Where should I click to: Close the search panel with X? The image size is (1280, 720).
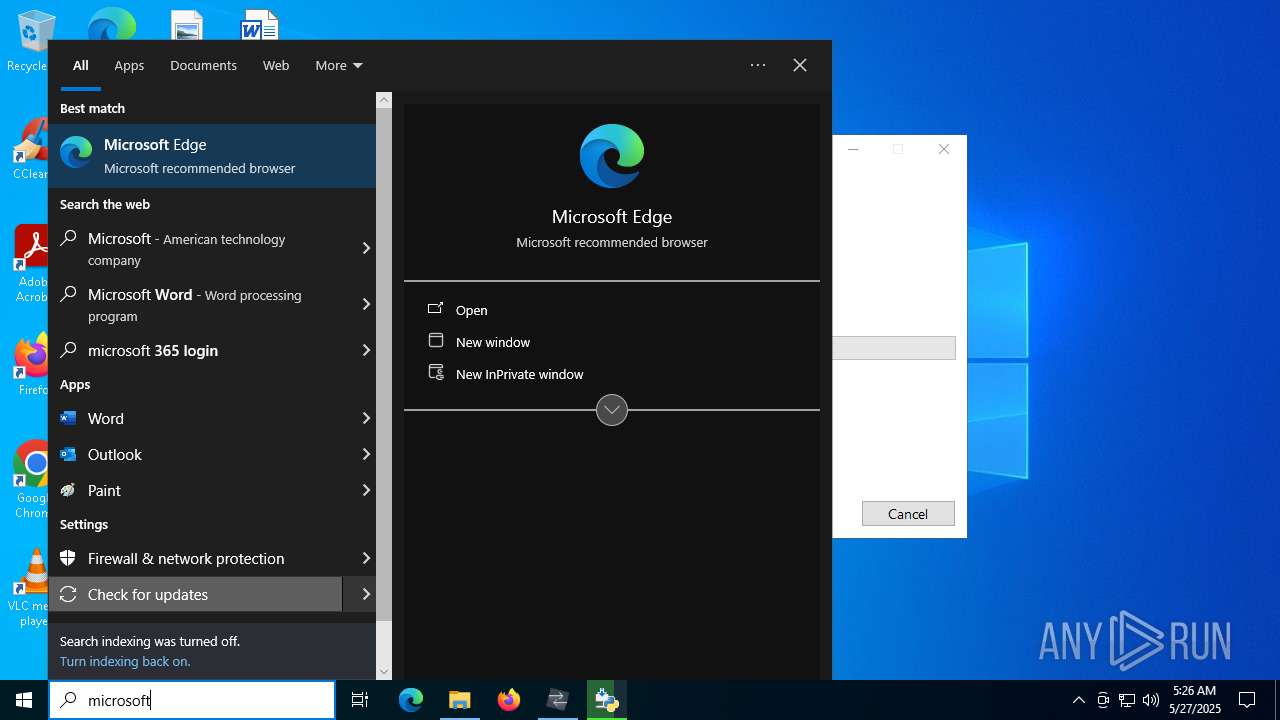click(800, 65)
